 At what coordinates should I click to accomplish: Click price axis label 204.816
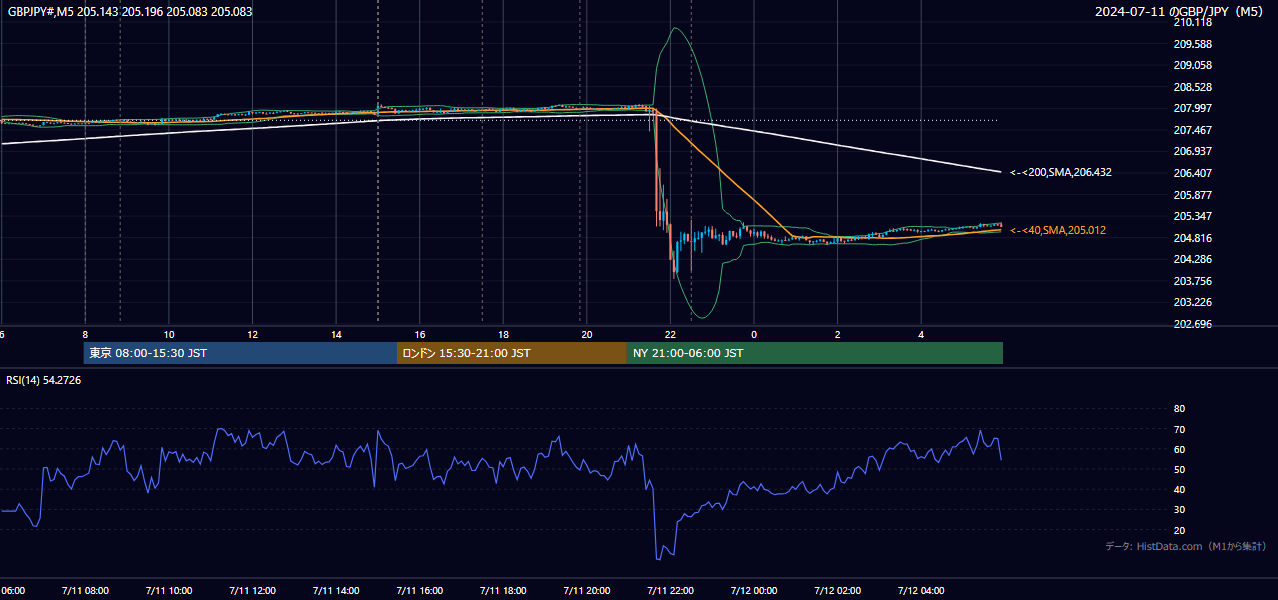(1193, 238)
